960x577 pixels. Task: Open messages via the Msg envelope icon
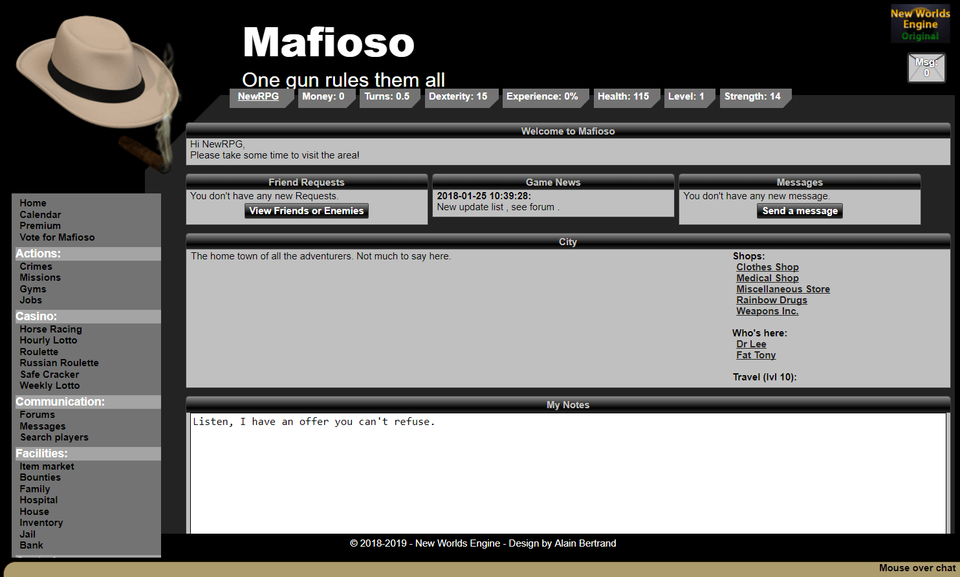click(925, 67)
